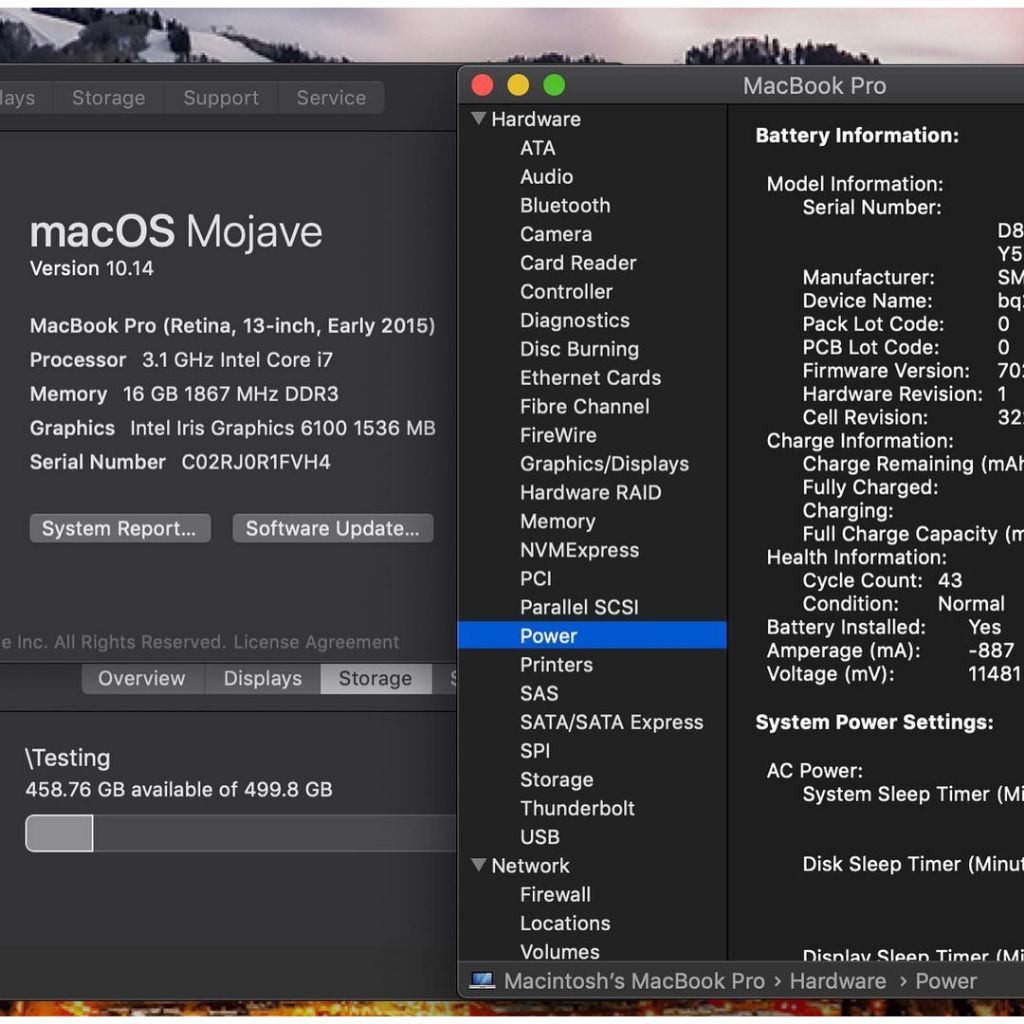
Task: Select the highlighted Power sidebar item
Action: click(x=548, y=636)
